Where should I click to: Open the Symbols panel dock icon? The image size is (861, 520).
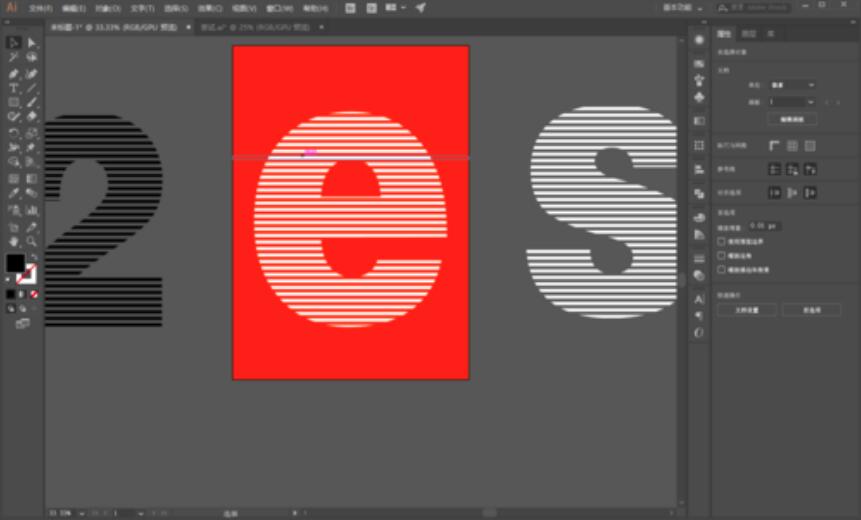click(699, 97)
